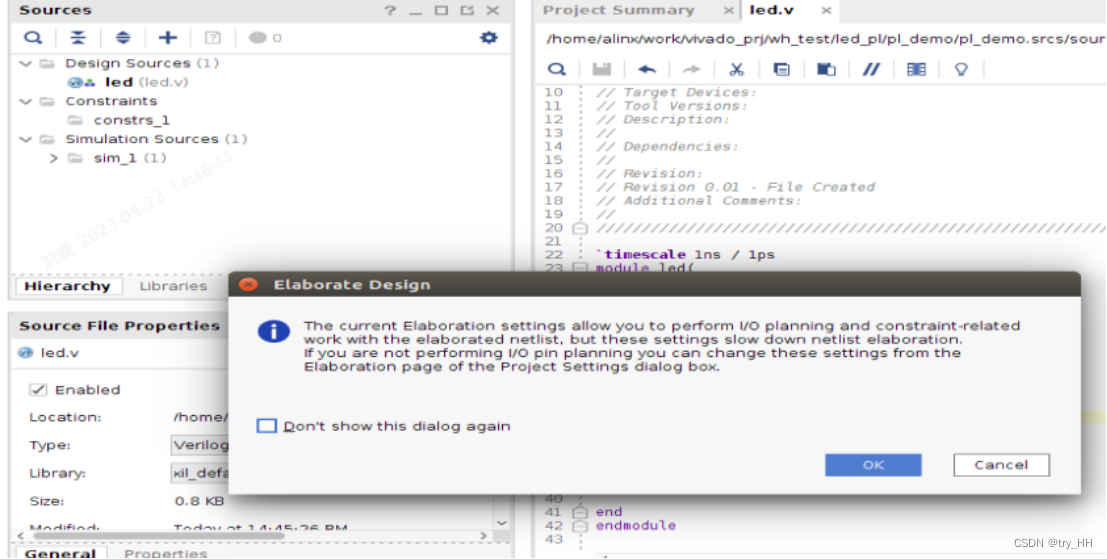Select the General tab in properties
Image resolution: width=1107 pixels, height=559 pixels.
tap(59, 553)
